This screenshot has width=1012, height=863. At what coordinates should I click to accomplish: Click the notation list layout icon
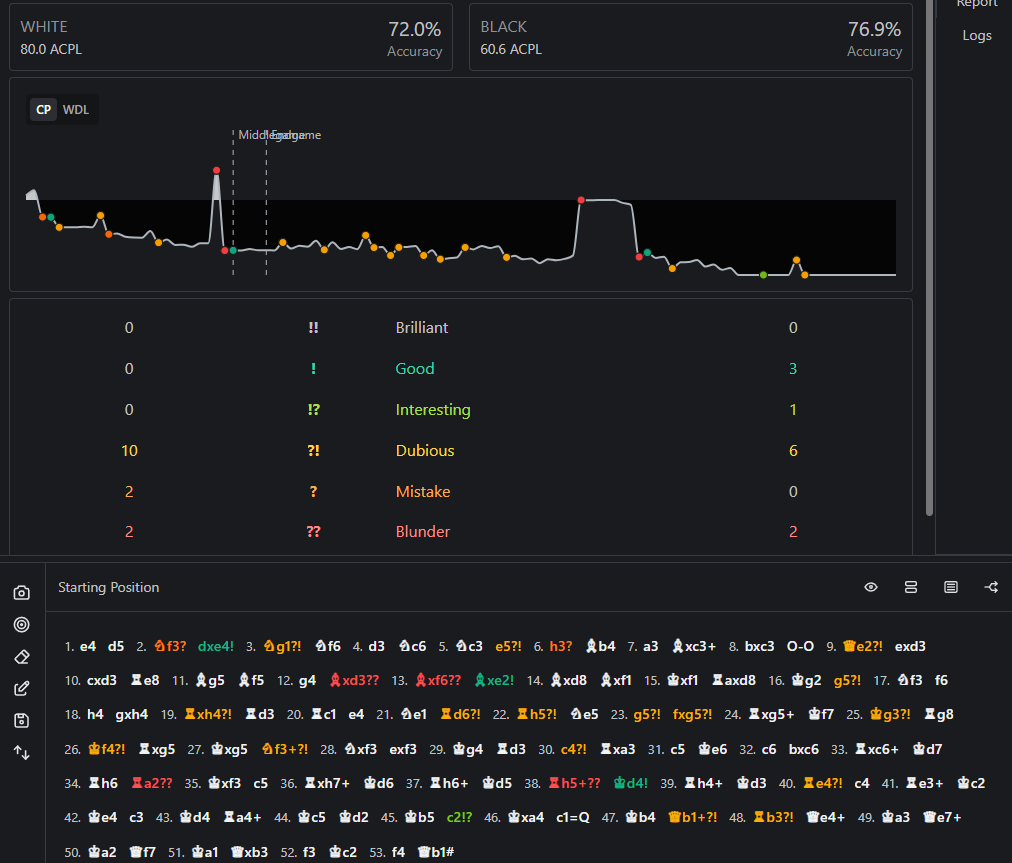pos(951,587)
